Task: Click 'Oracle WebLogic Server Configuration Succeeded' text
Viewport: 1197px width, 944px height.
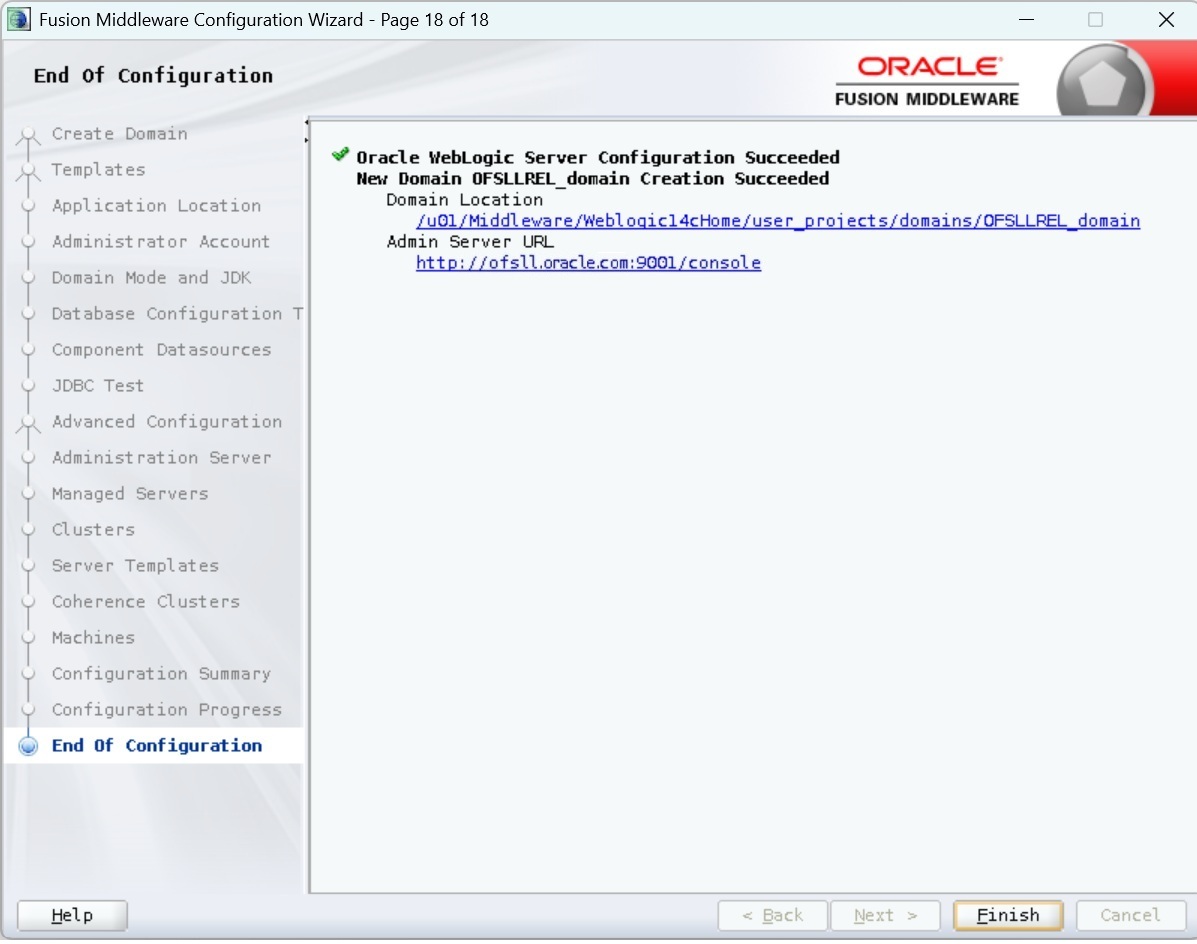Action: coord(598,157)
